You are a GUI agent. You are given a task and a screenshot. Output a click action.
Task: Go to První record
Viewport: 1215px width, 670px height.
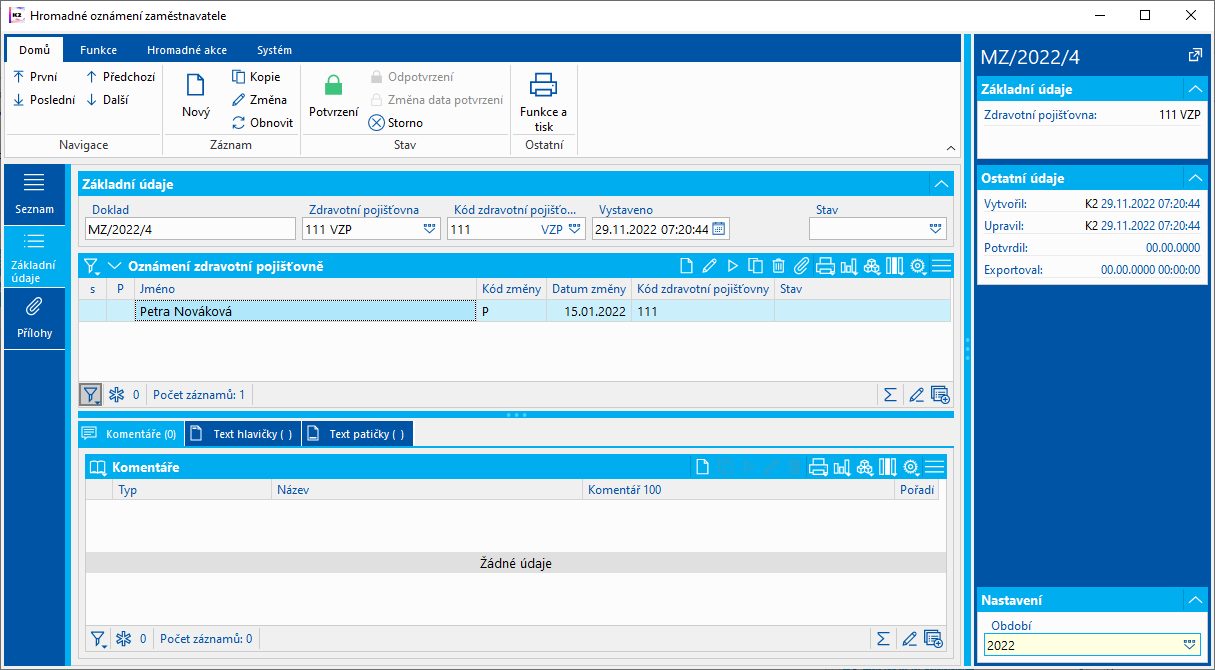click(x=35, y=77)
